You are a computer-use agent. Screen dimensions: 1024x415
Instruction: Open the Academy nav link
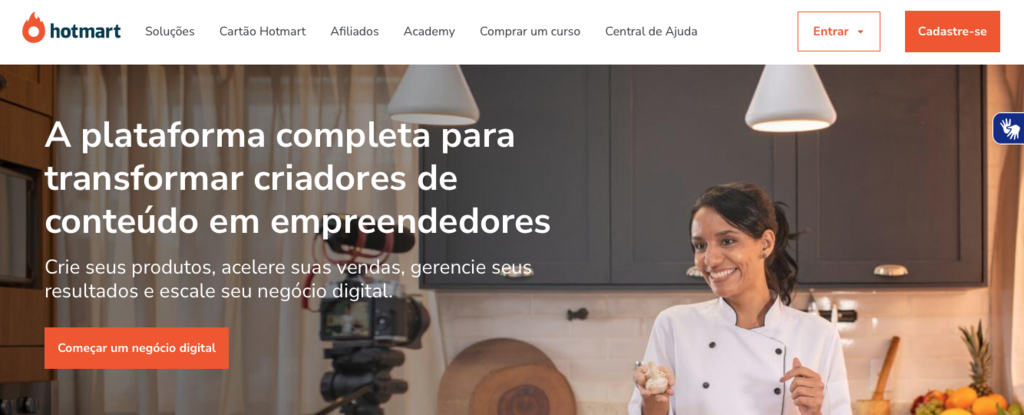(429, 31)
